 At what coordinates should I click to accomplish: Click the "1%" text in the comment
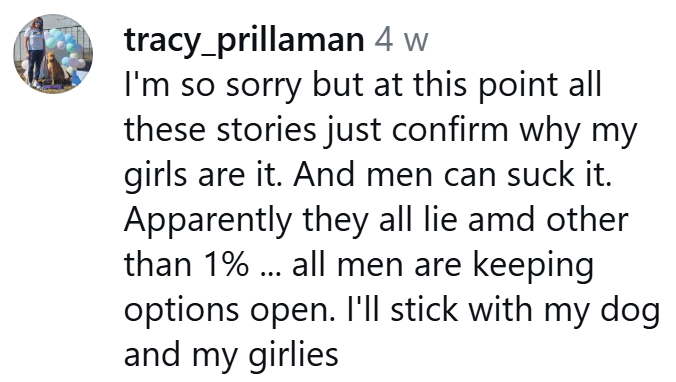[225, 265]
